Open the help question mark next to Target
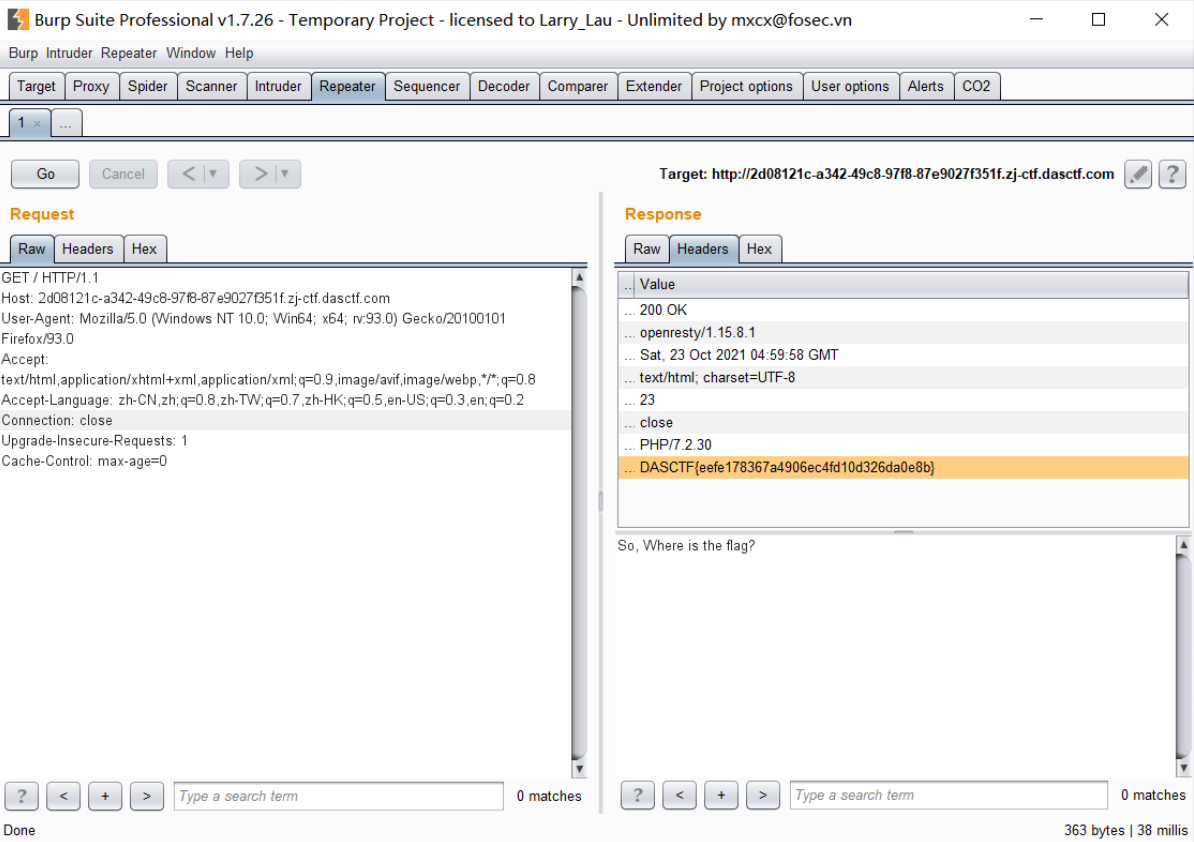Image resolution: width=1194 pixels, height=842 pixels. pos(1172,174)
